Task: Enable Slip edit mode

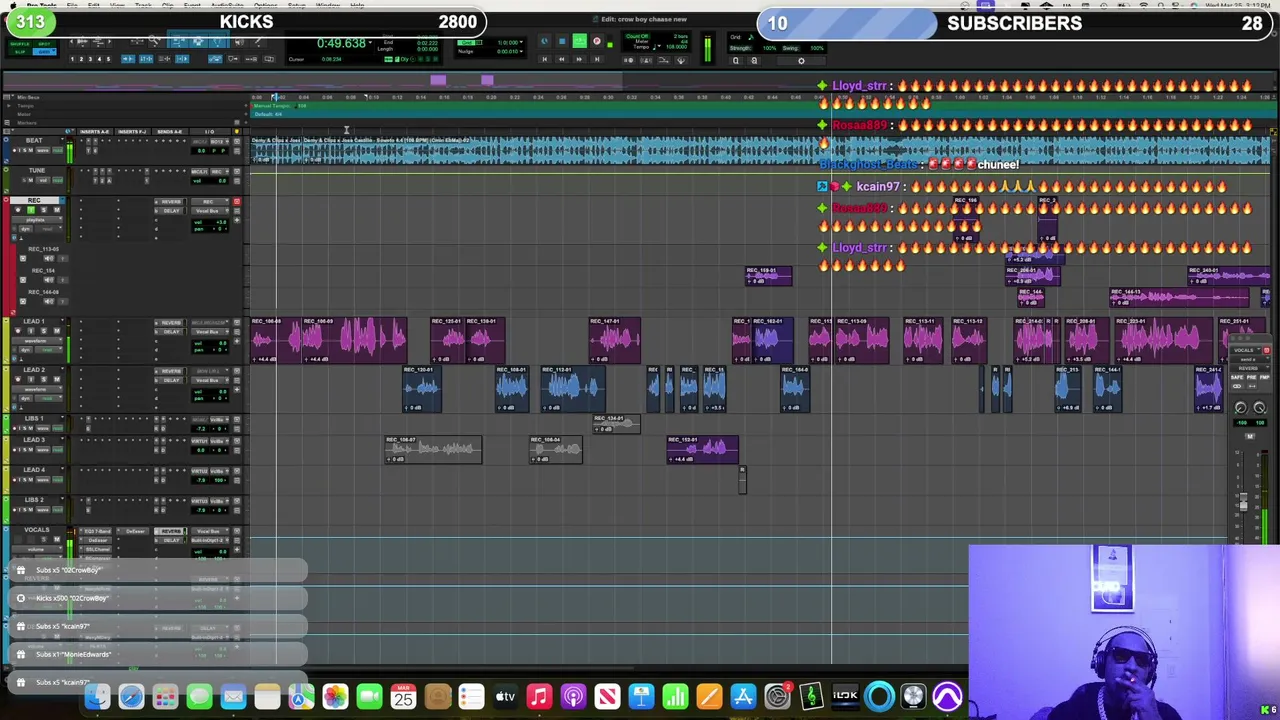Action: pos(20,52)
